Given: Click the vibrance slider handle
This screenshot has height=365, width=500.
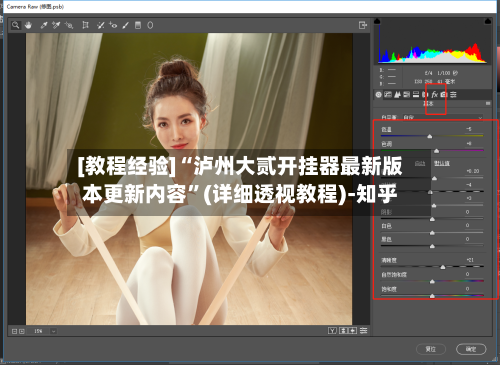Looking at the screenshot, I should point(432,282).
